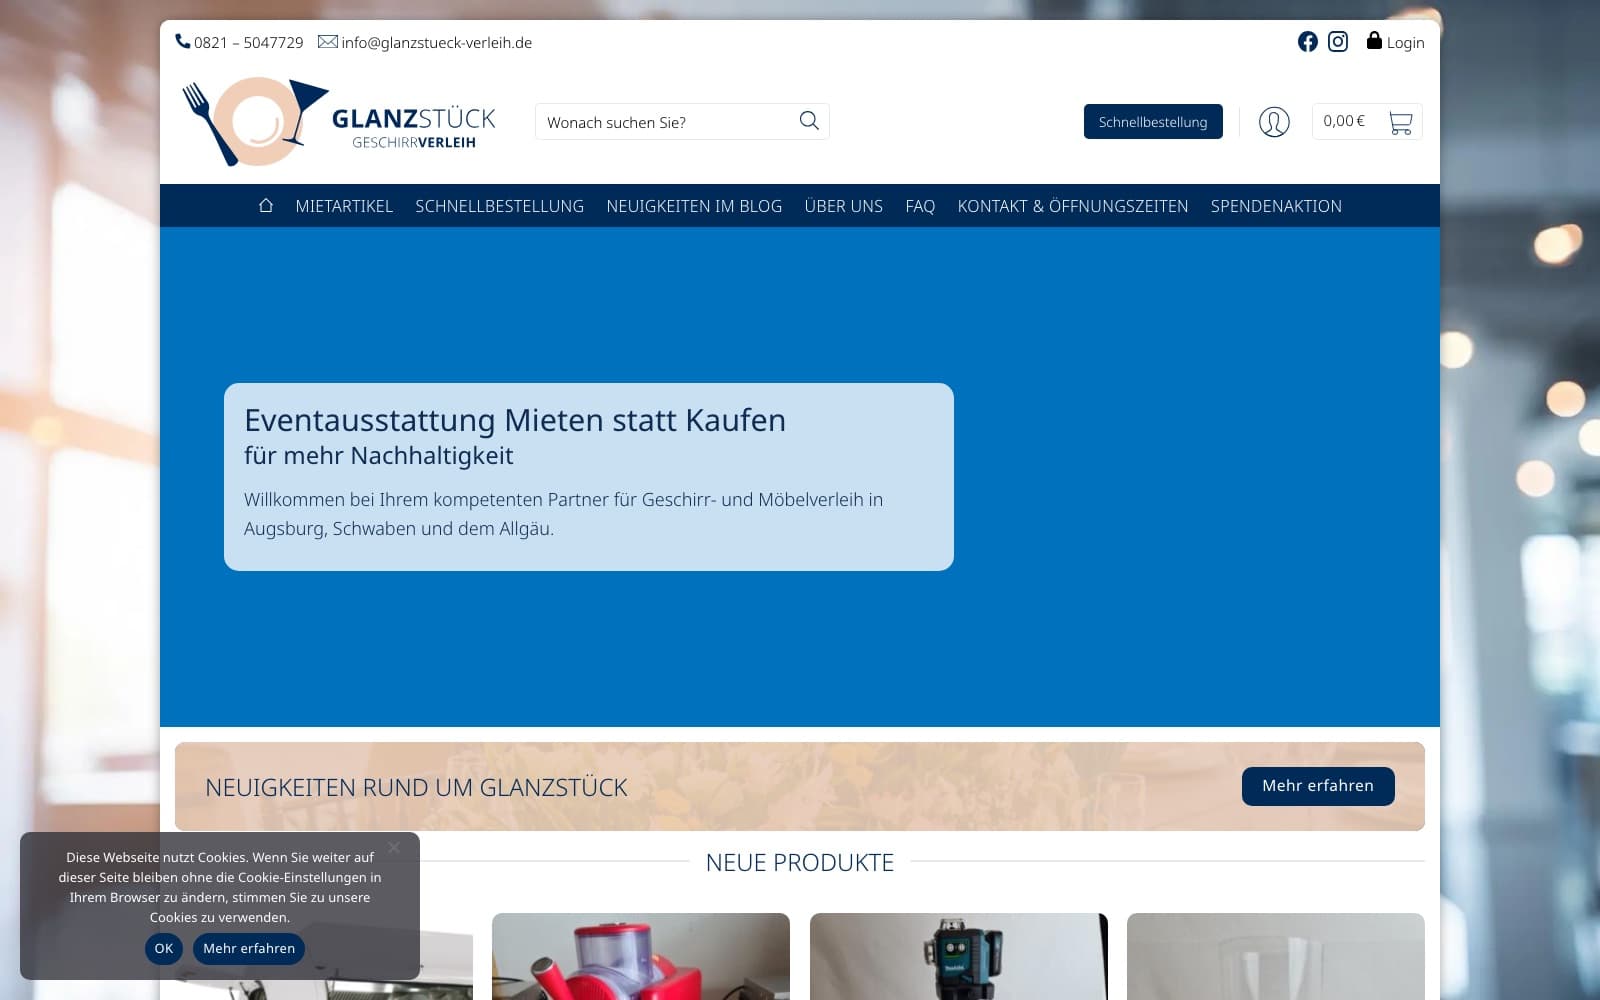Open the glassware product thumbnail

(1276, 956)
